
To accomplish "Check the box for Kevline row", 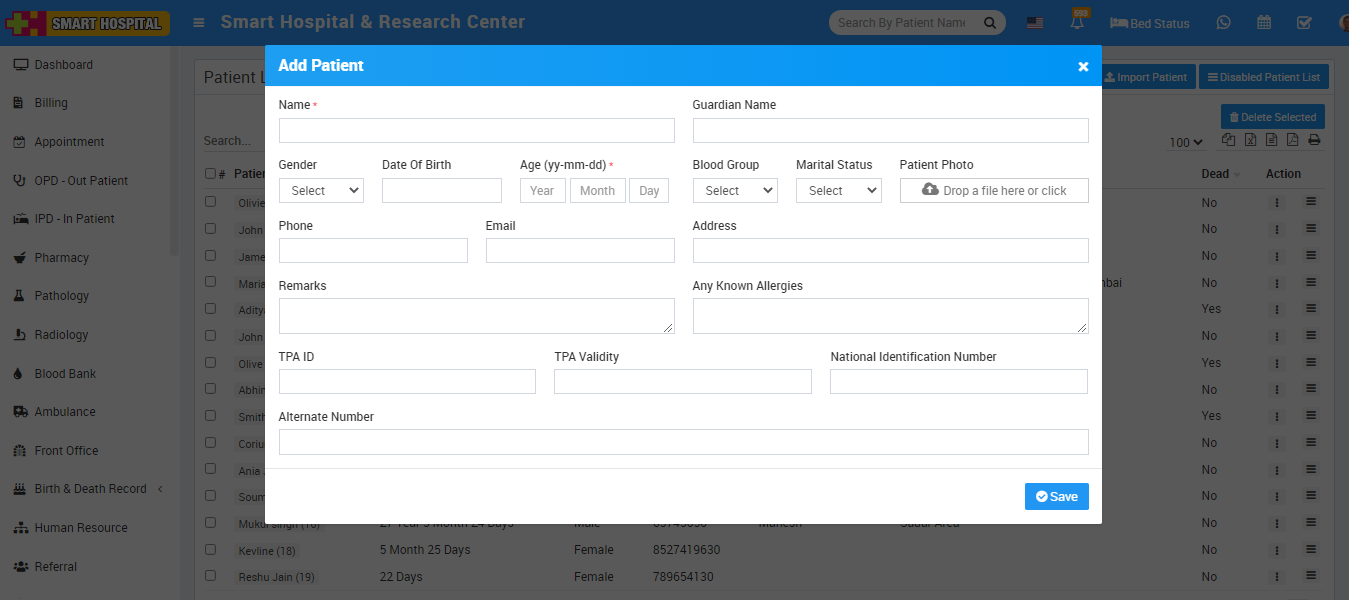I will click(210, 549).
